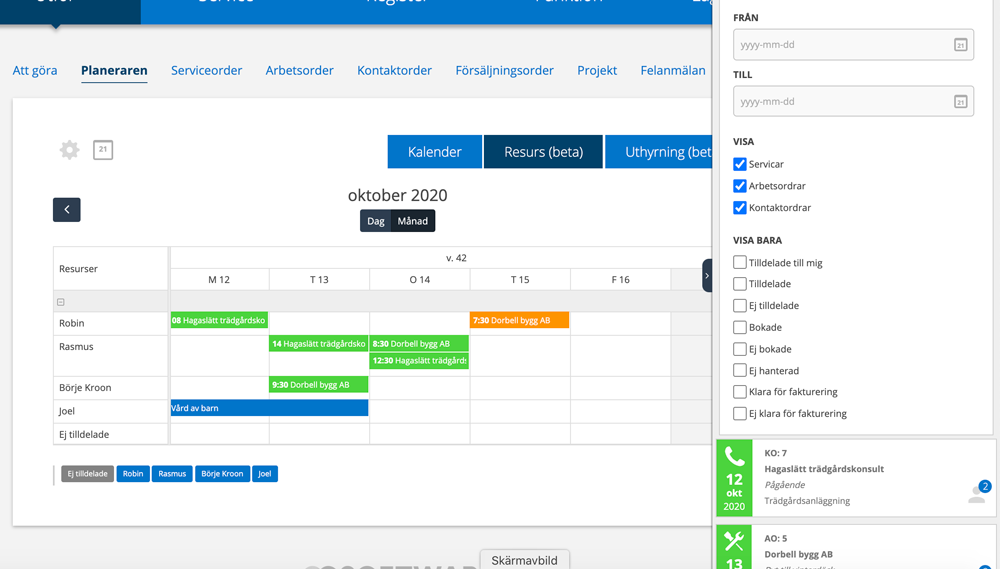The height and width of the screenshot is (569, 1000).
Task: Open Börje Kroon's 9:30 Dorbell bygg event
Action: coord(319,385)
